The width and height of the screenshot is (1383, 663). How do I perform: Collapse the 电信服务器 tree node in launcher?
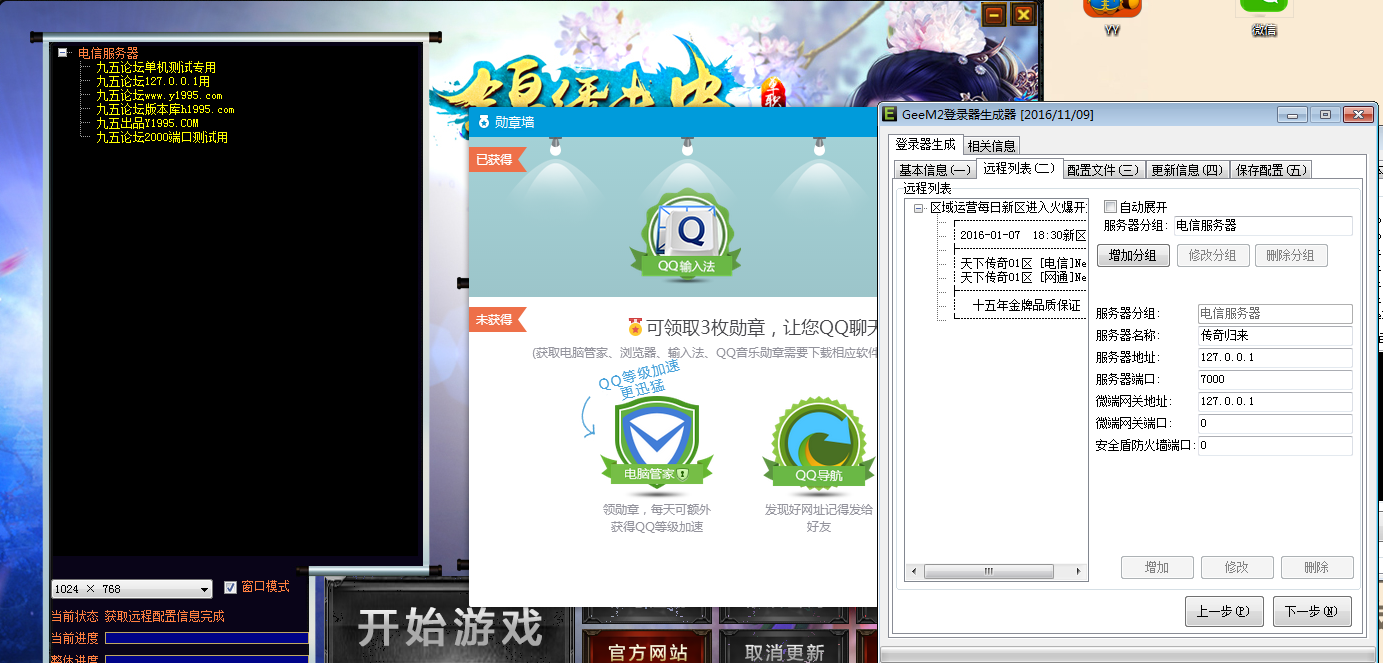click(62, 53)
